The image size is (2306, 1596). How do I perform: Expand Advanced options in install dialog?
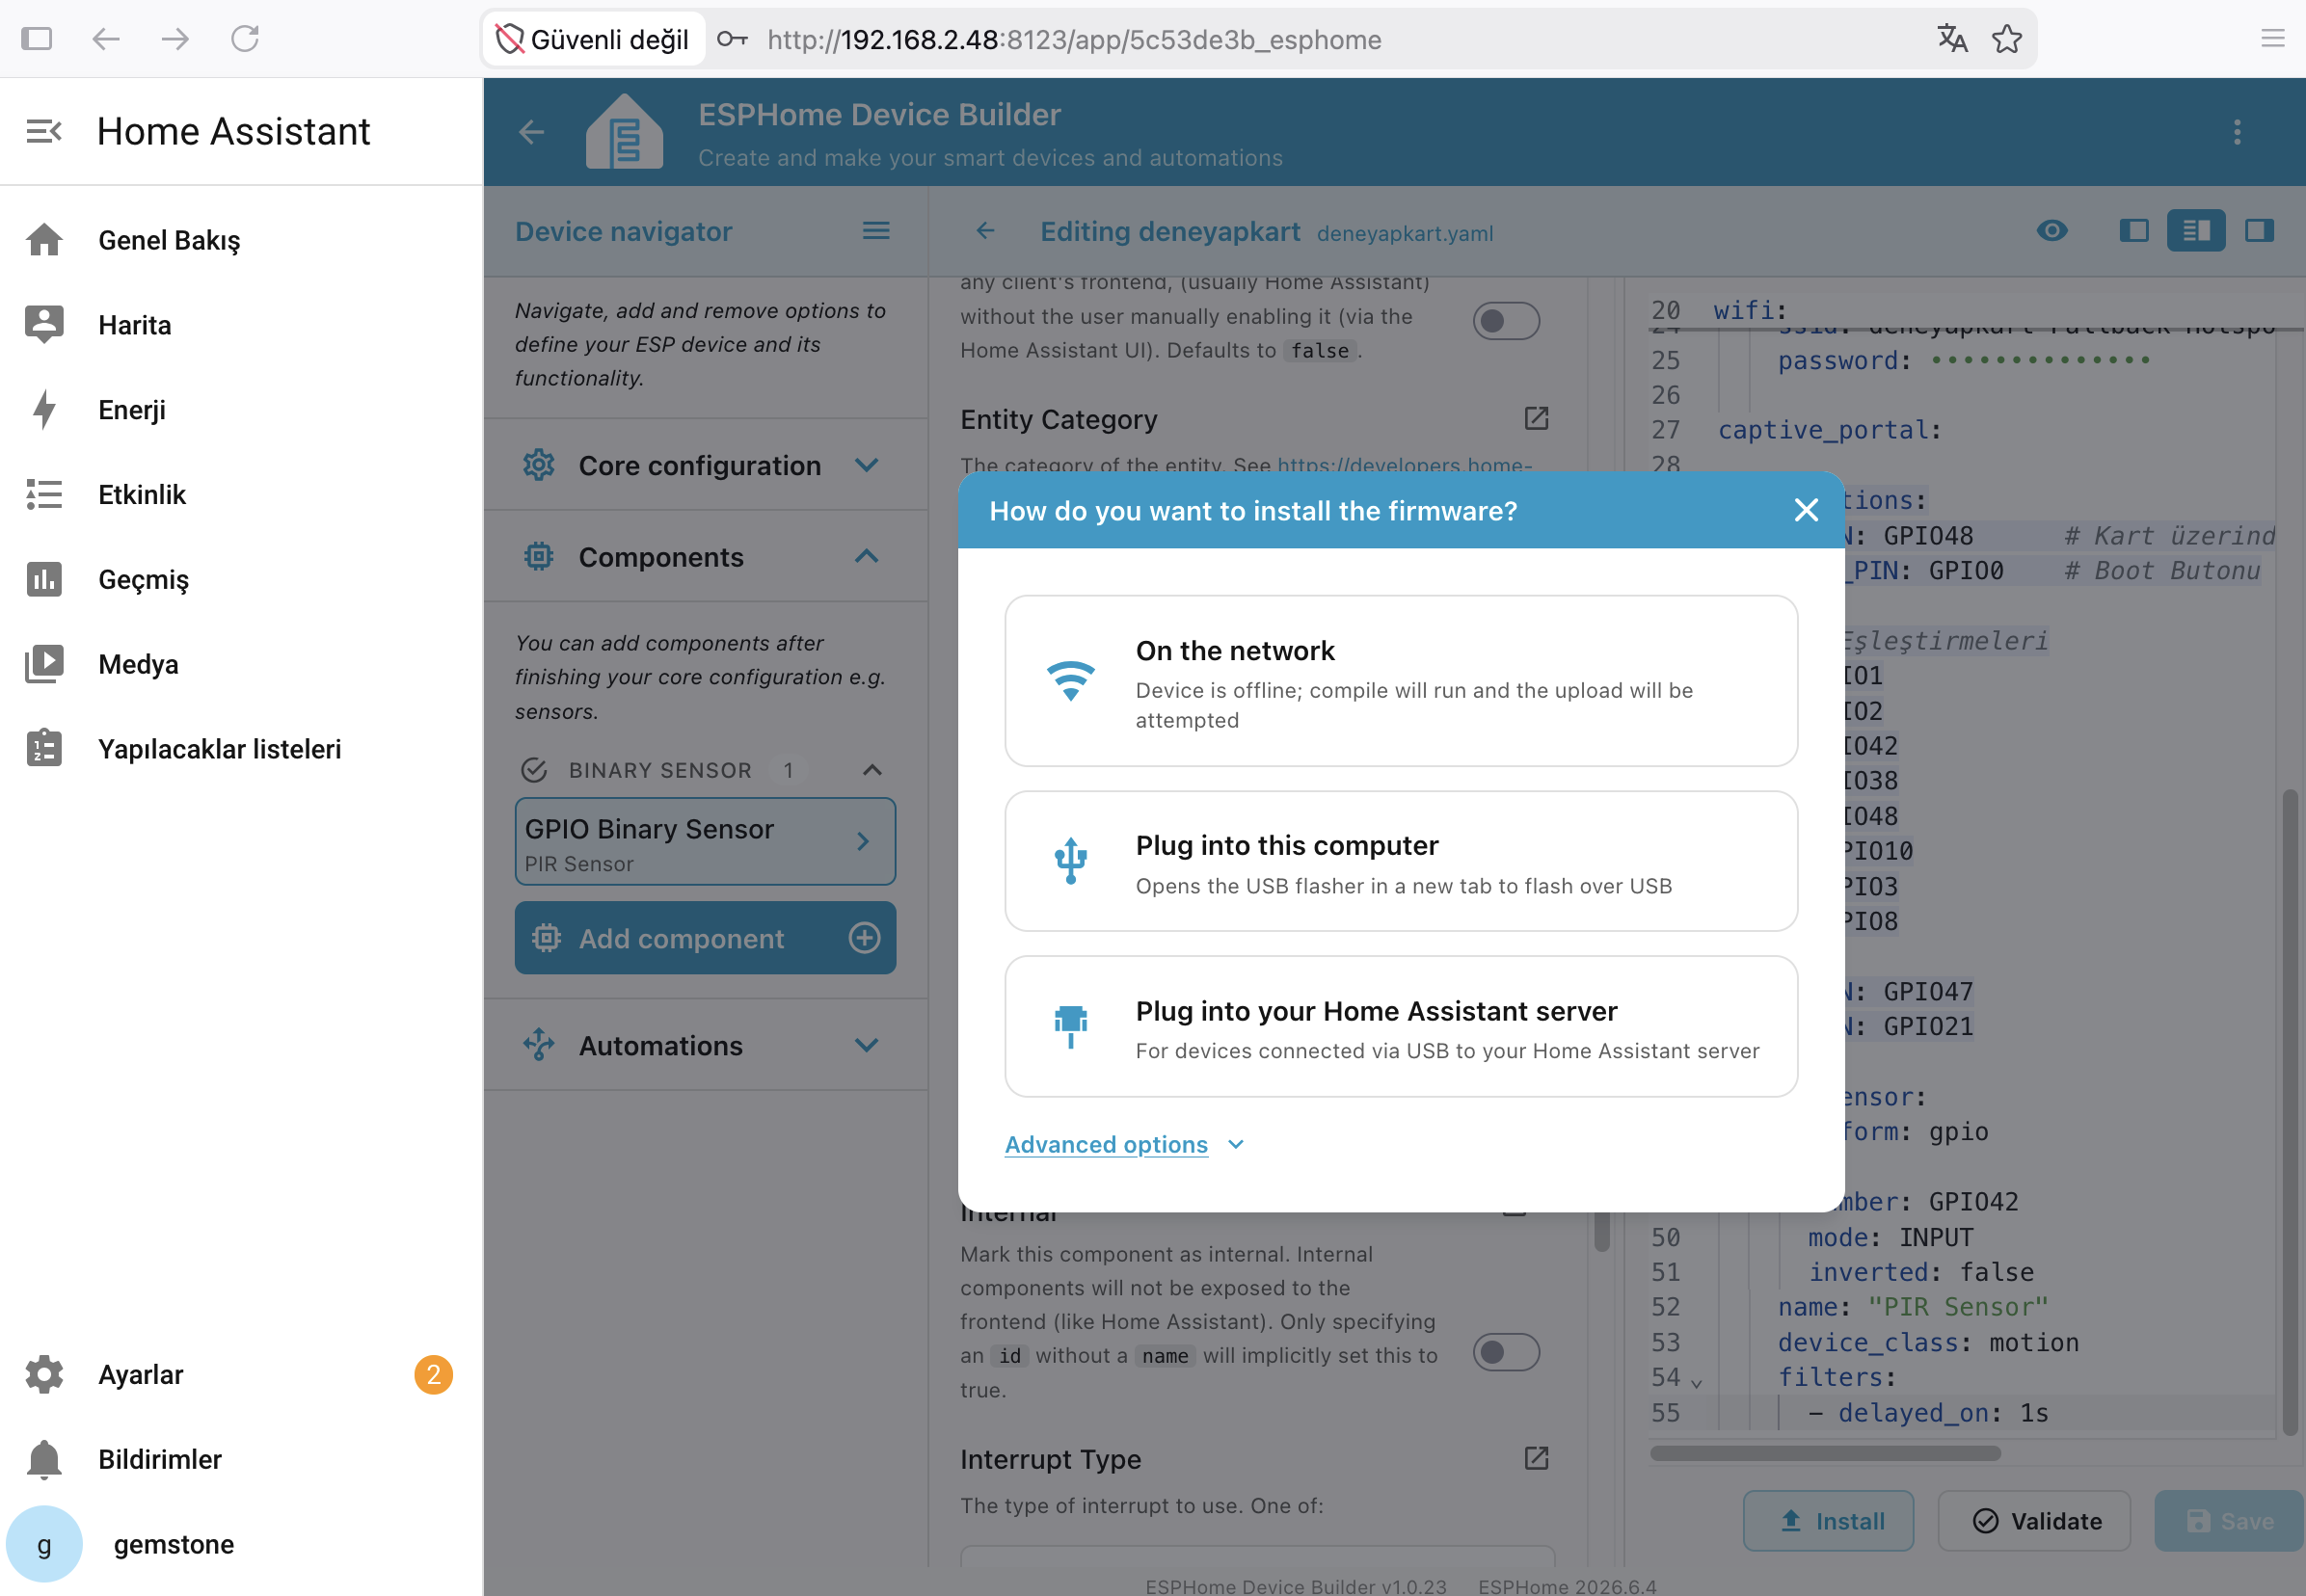(1124, 1144)
